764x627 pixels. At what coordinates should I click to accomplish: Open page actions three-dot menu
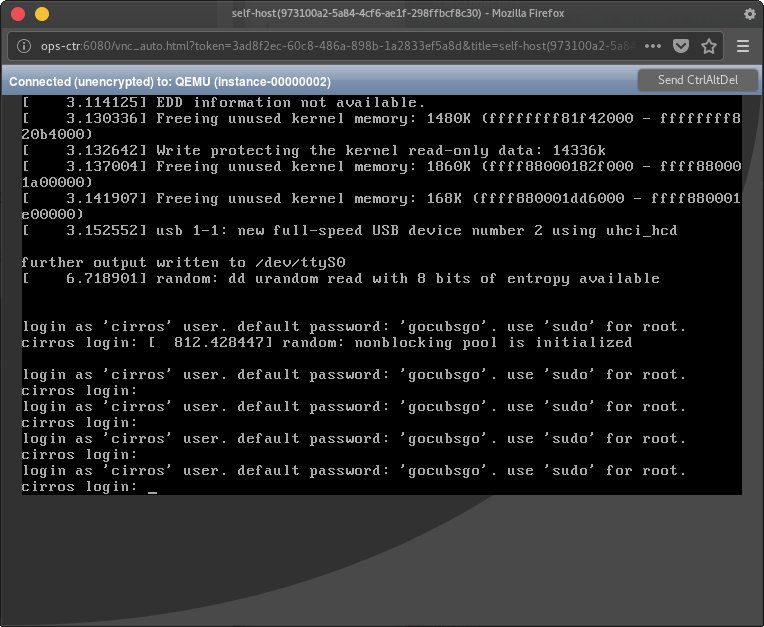coord(653,46)
